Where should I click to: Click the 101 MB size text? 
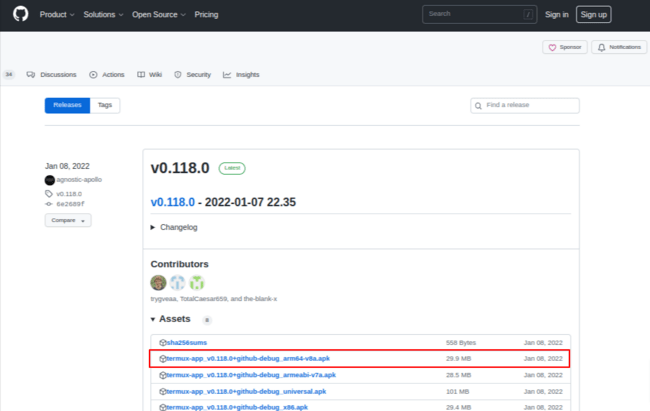coord(458,392)
